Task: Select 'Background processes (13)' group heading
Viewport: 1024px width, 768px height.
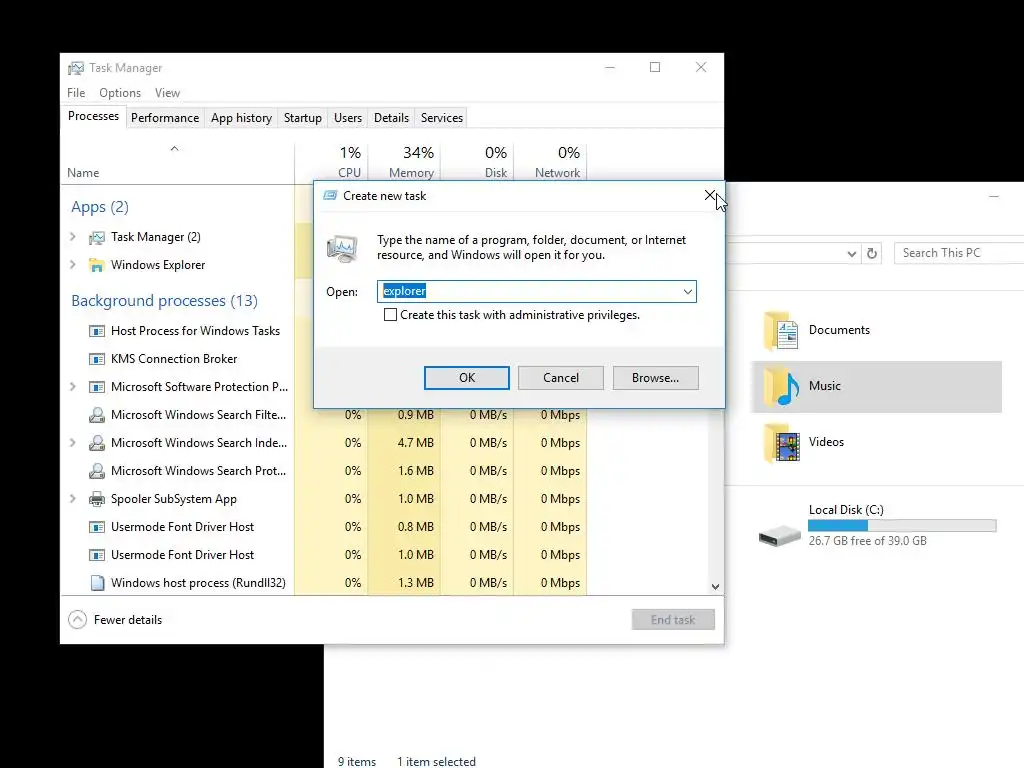Action: click(x=165, y=301)
